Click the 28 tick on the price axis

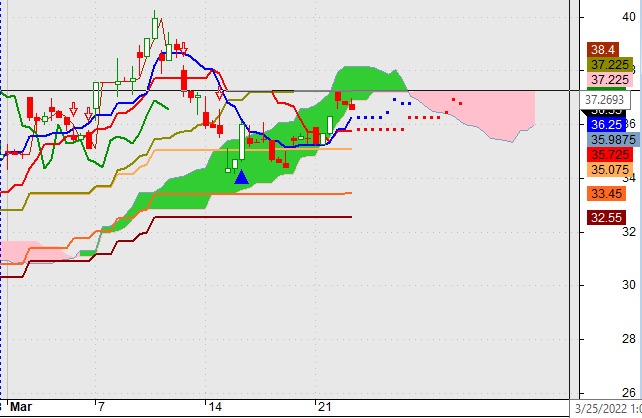tap(629, 339)
